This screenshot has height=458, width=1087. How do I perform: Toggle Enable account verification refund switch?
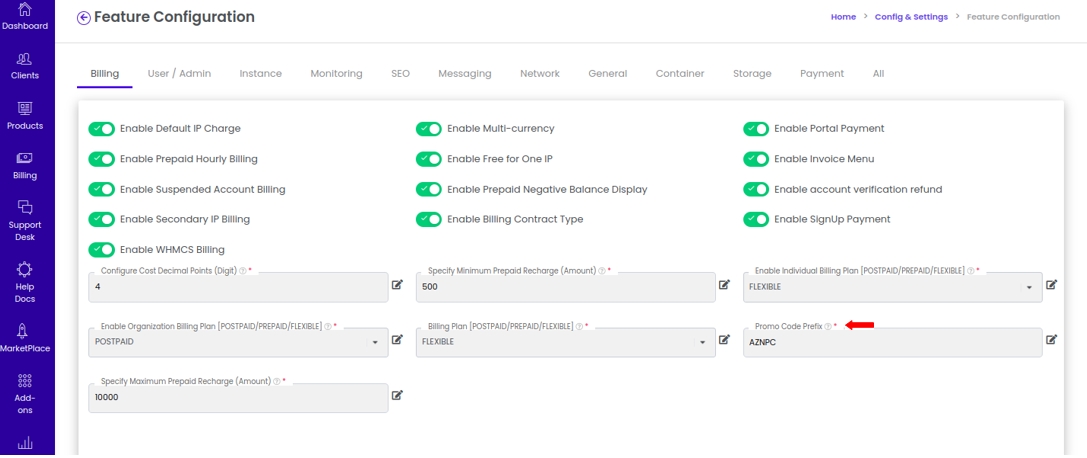click(756, 189)
